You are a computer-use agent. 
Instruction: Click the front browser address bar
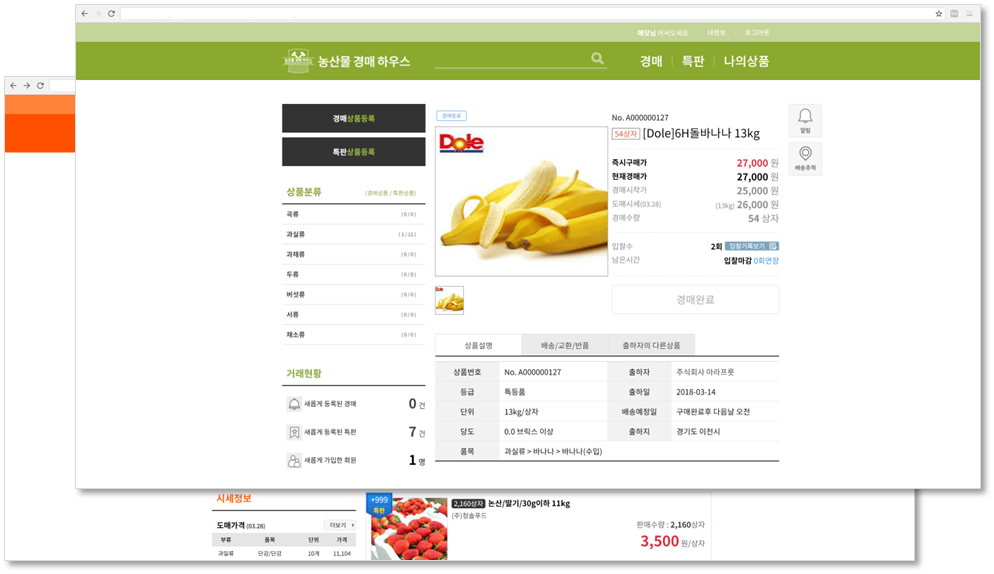[x=525, y=13]
